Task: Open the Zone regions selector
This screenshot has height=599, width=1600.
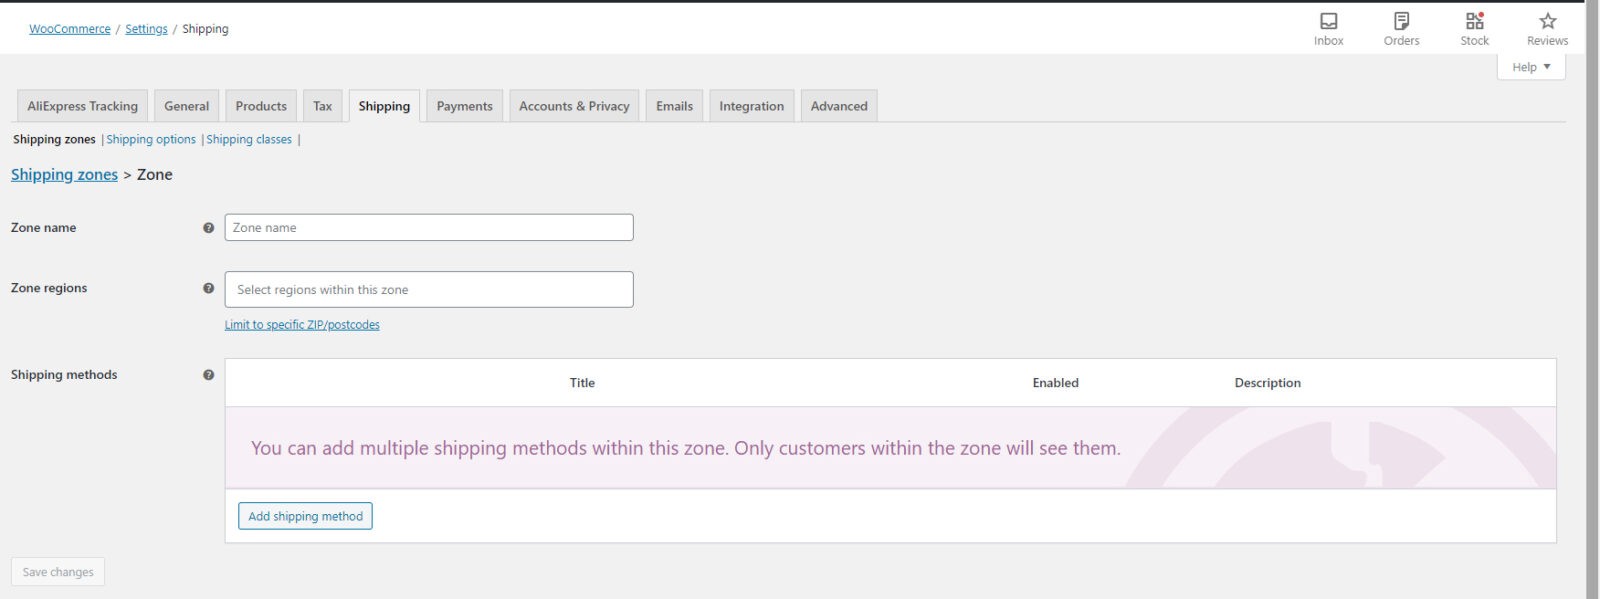Action: 429,289
